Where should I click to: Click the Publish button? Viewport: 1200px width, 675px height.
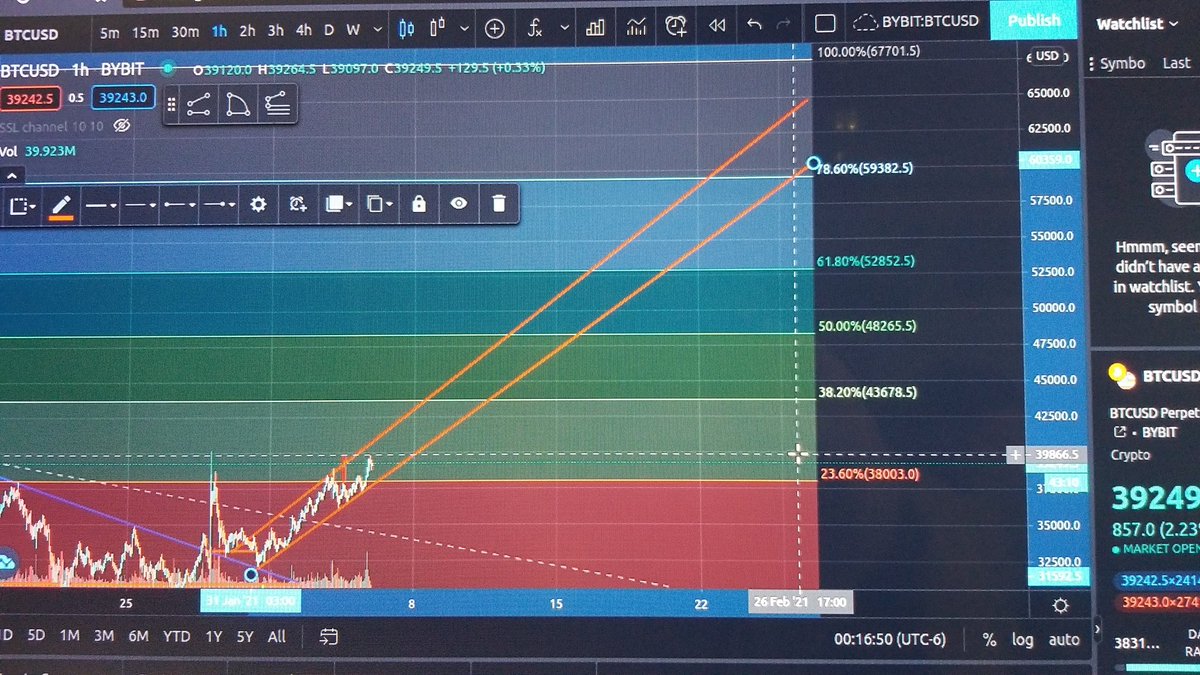pyautogui.click(x=1034, y=19)
